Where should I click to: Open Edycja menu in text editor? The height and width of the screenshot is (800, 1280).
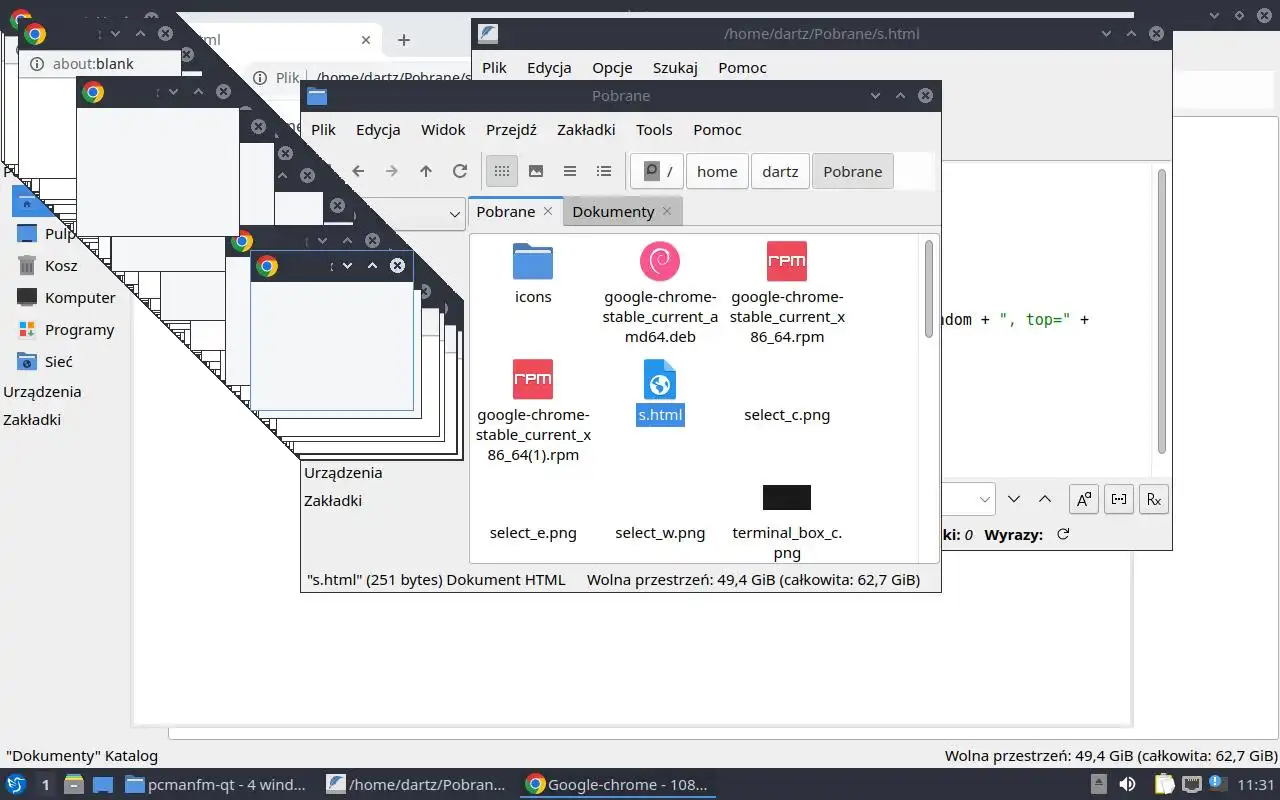549,67
